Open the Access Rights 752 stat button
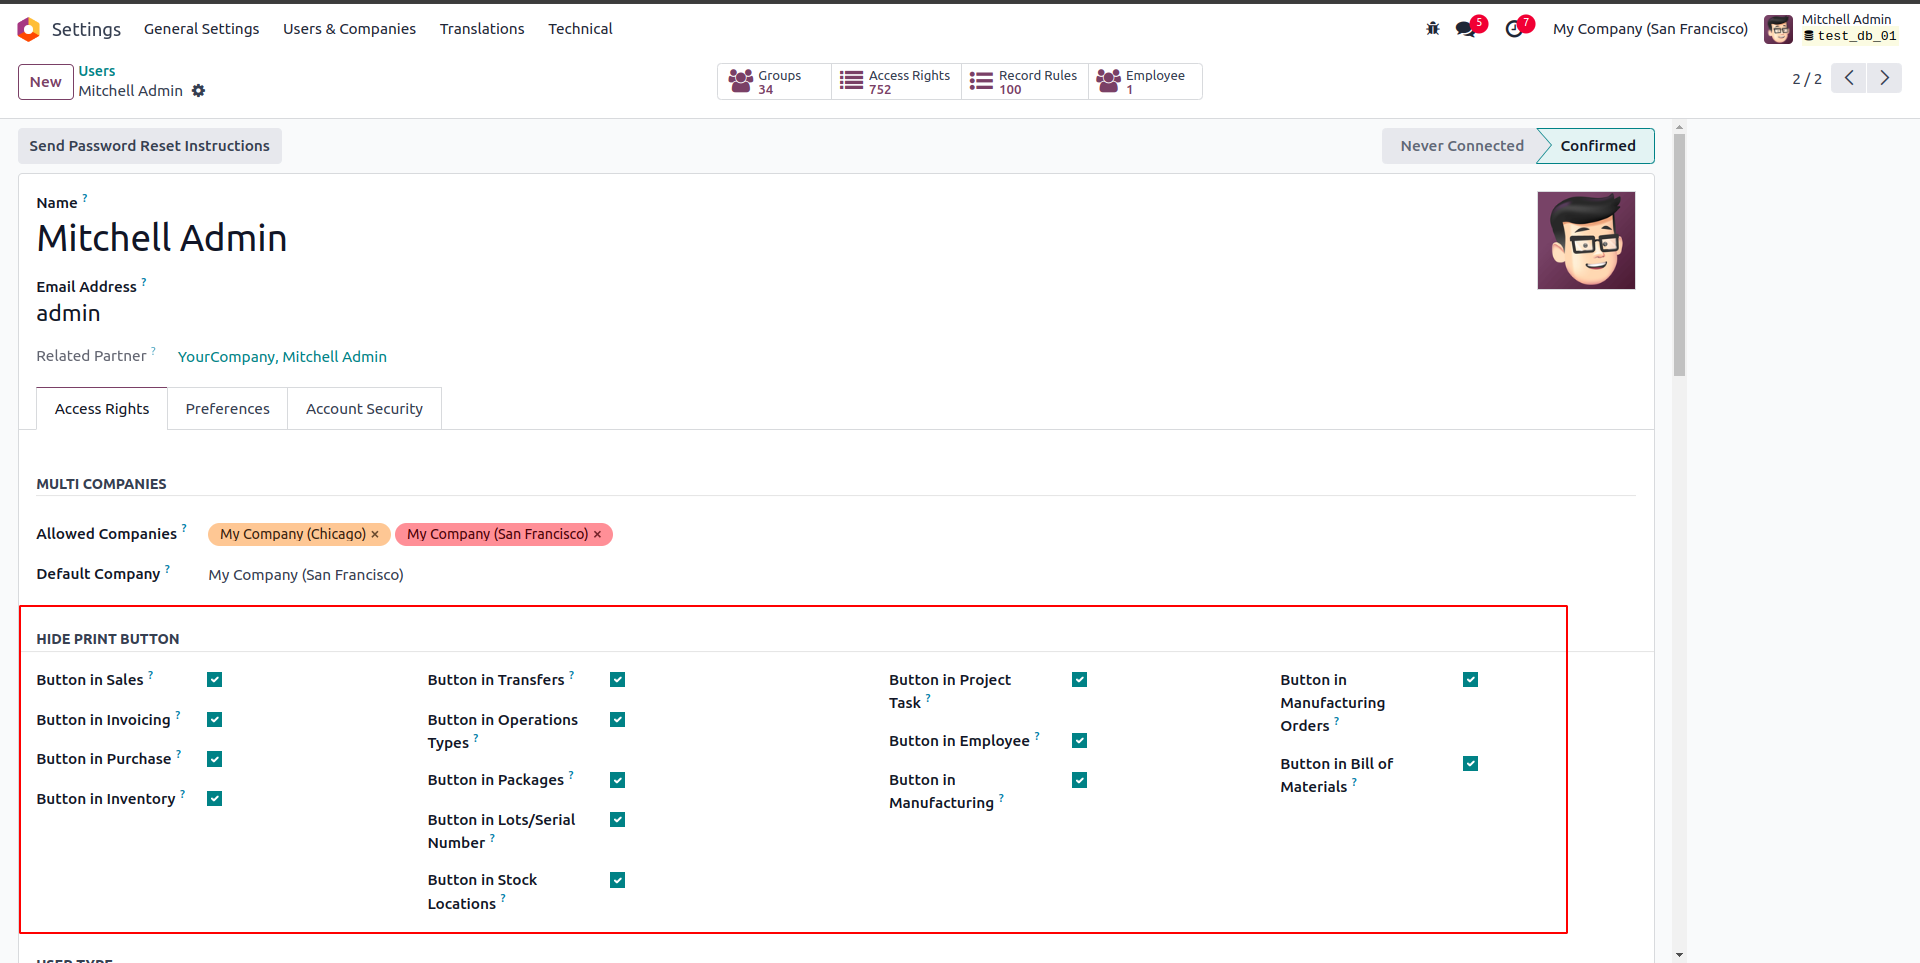This screenshot has height=963, width=1920. click(x=896, y=82)
